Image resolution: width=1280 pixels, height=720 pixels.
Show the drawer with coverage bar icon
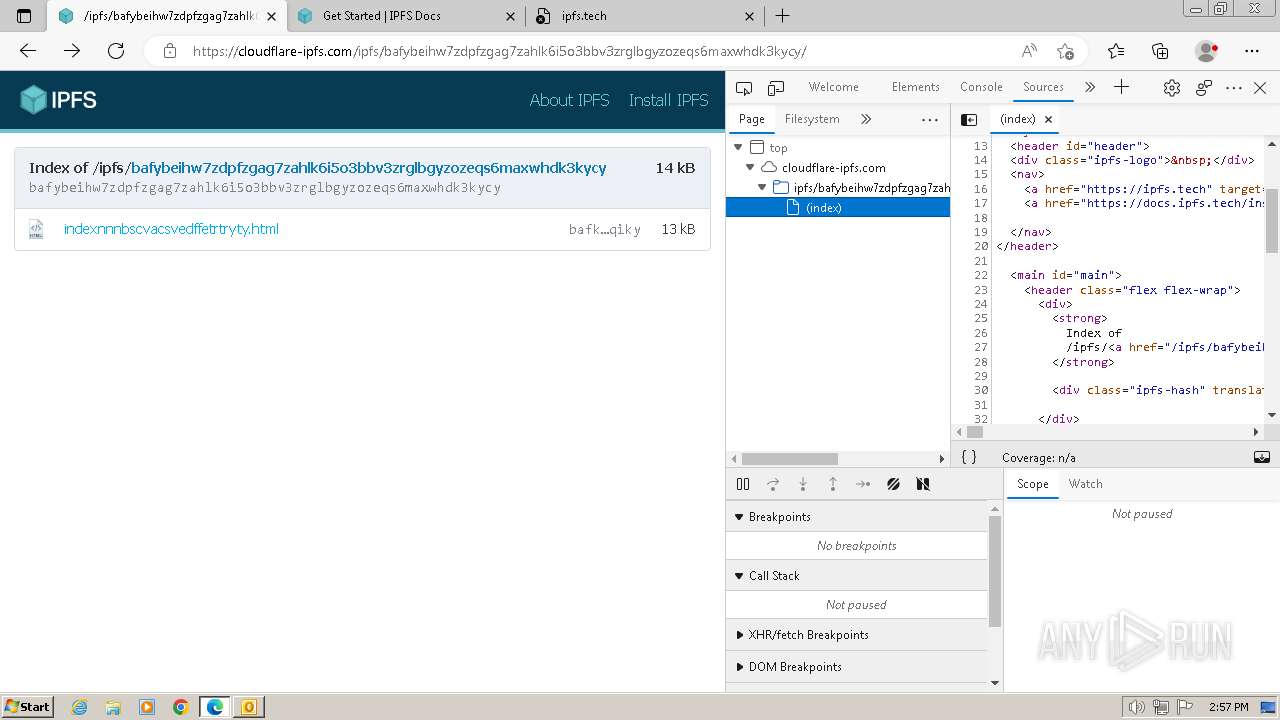pyautogui.click(x=1262, y=457)
